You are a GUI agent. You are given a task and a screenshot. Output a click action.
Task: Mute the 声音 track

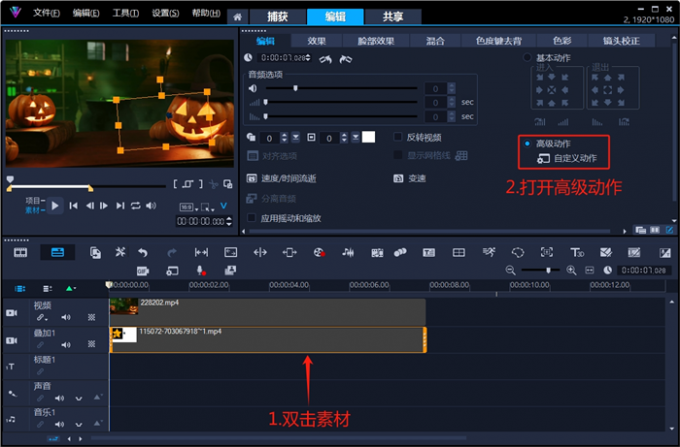(x=59, y=398)
